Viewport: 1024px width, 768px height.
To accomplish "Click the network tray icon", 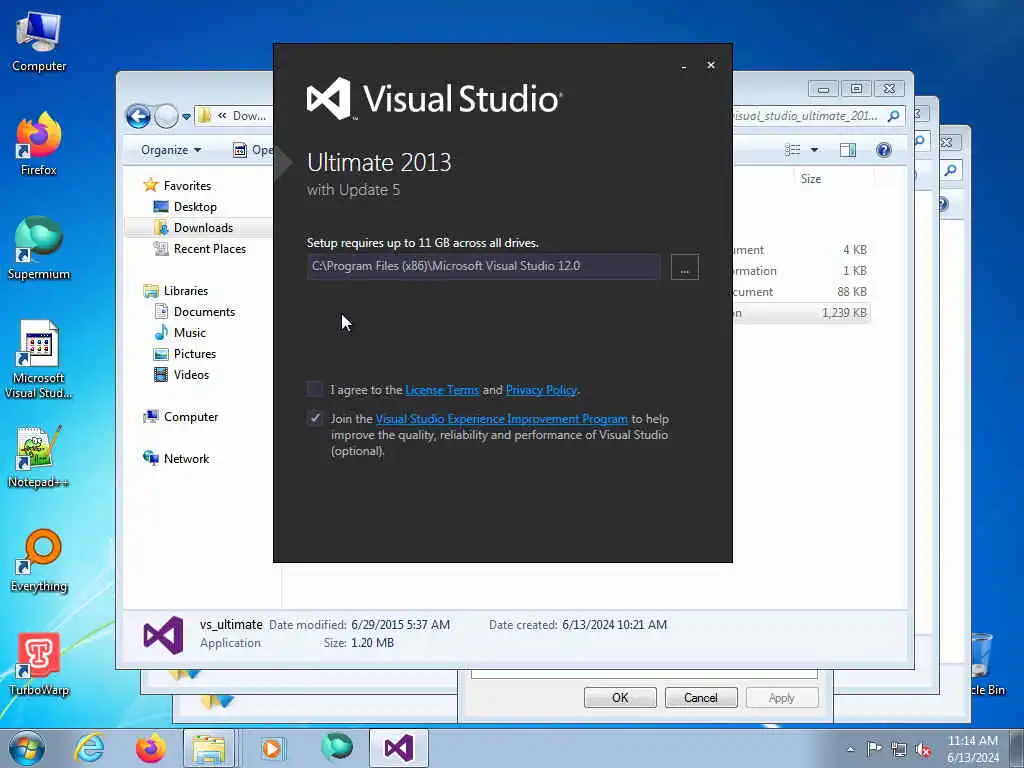I will tap(899, 750).
